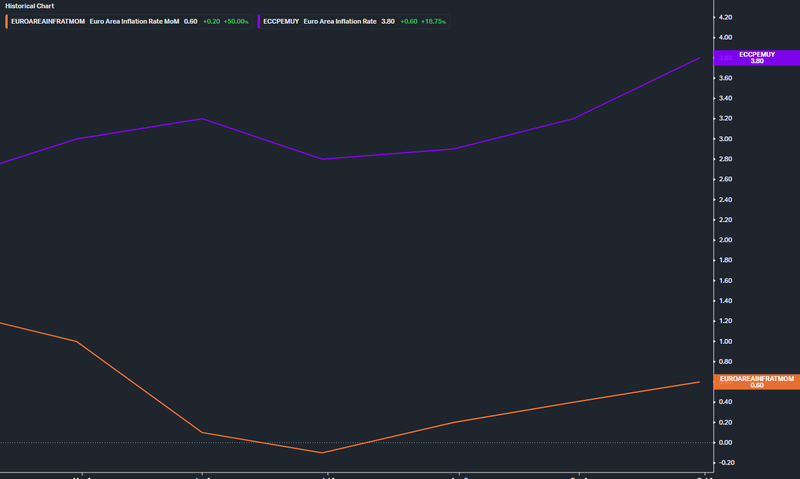Click the +0.60 change figure in legend
The width and height of the screenshot is (800, 479).
coord(409,21)
